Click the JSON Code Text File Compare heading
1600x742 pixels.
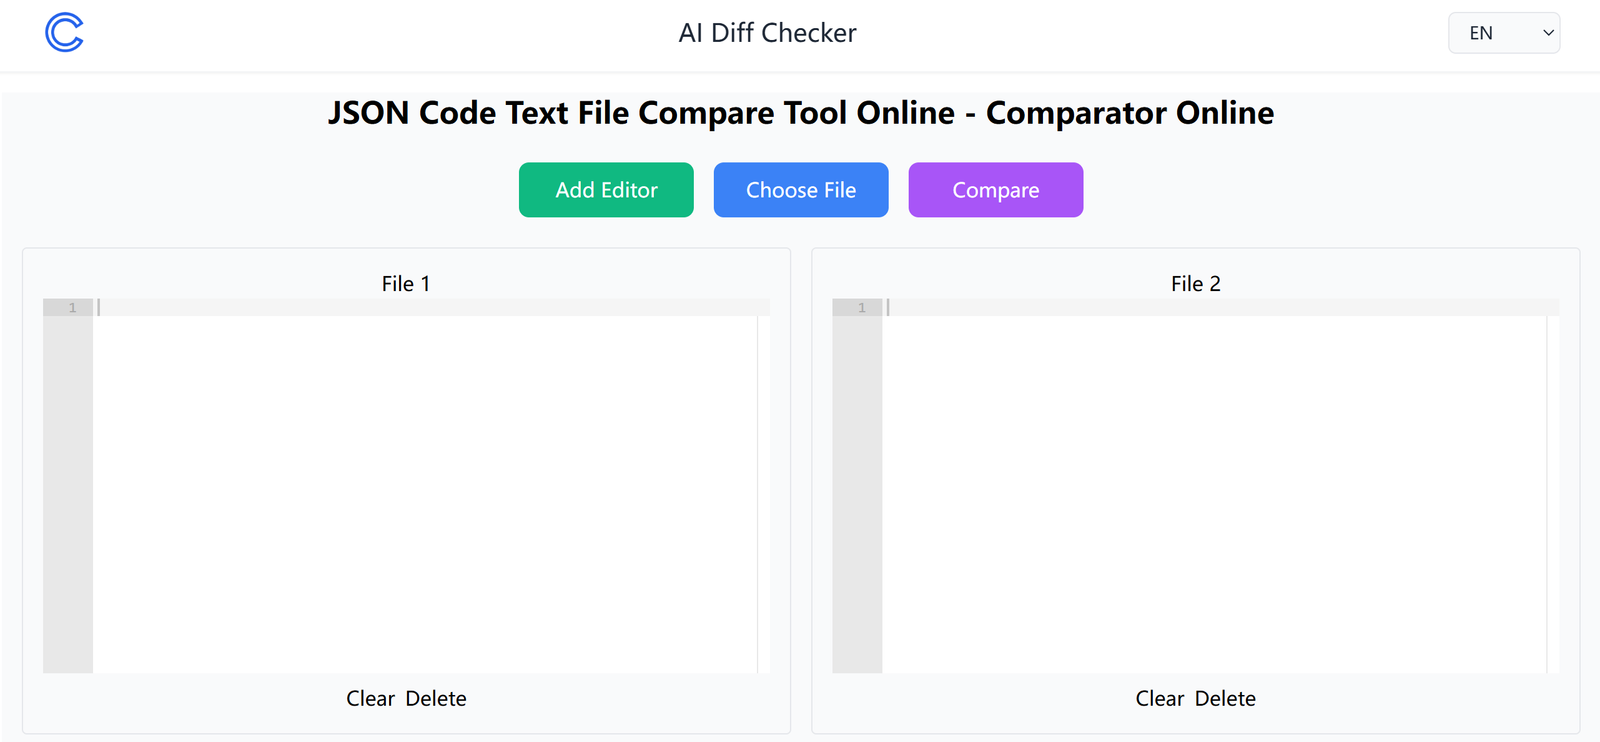(x=800, y=113)
